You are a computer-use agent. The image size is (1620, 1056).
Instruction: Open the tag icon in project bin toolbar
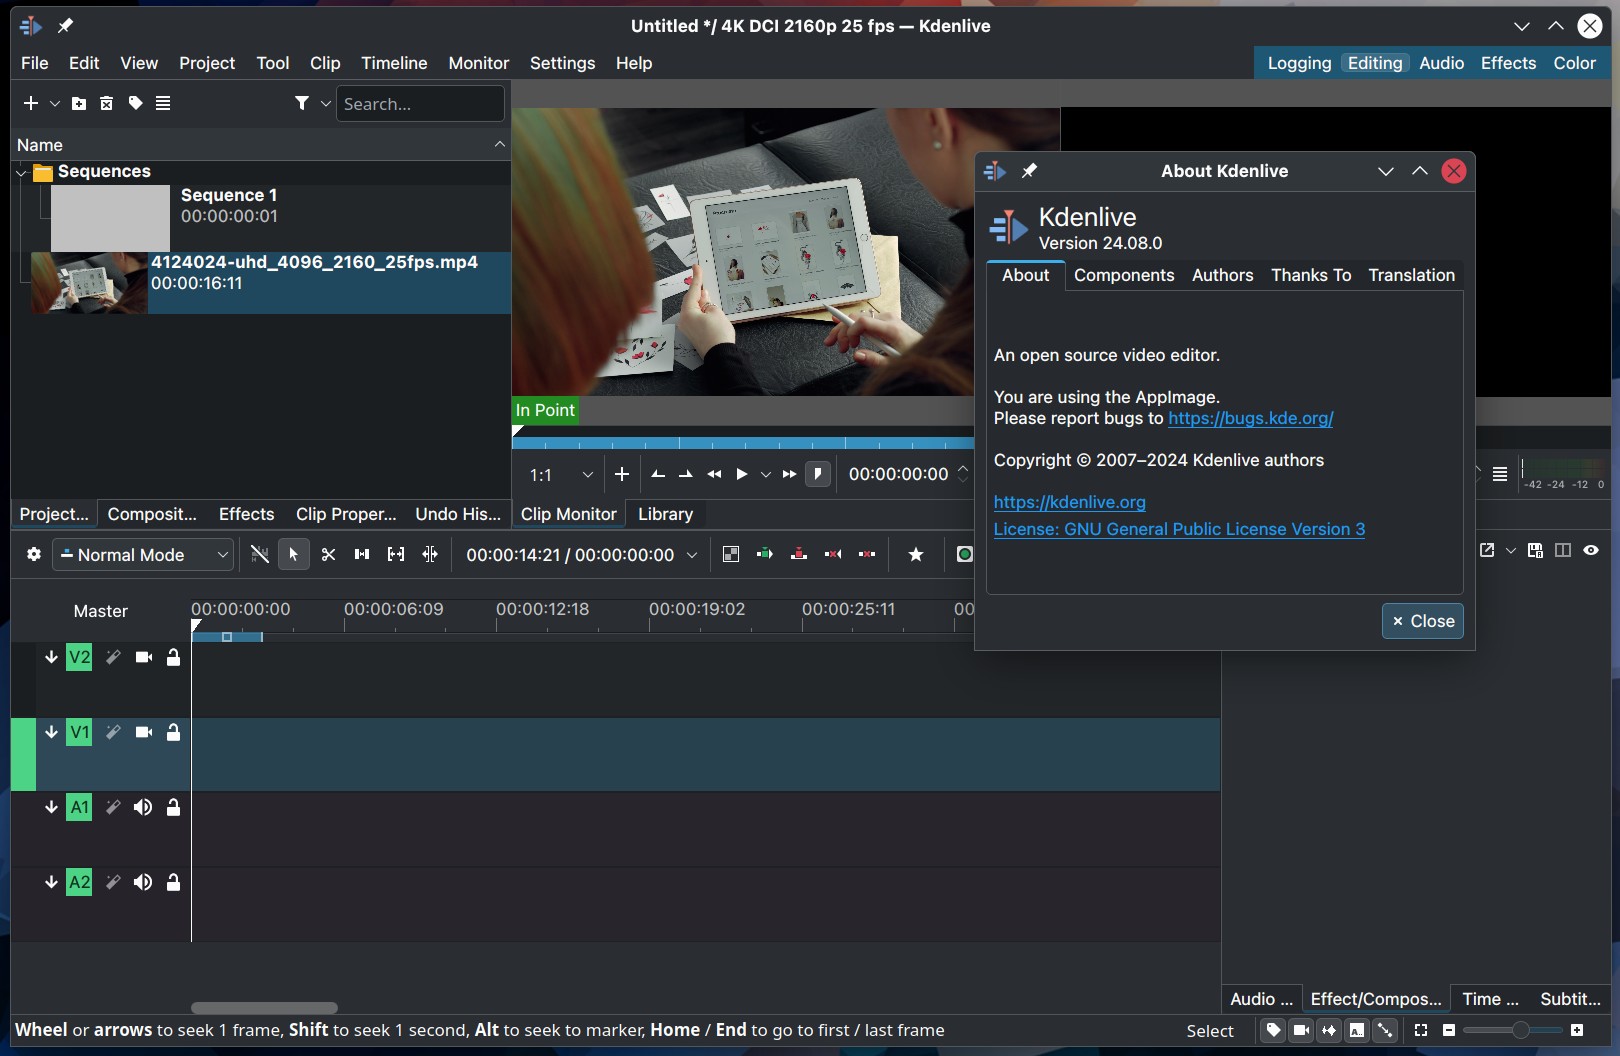135,103
